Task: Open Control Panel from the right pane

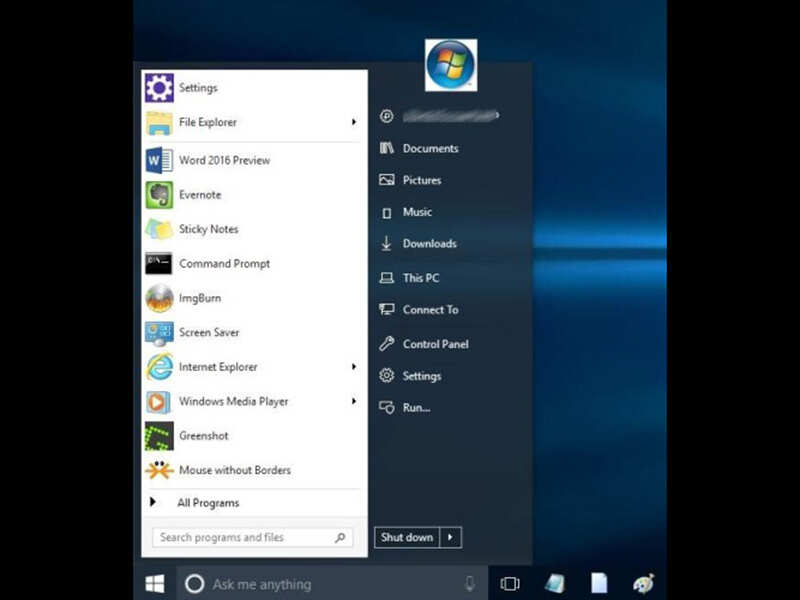Action: click(435, 344)
